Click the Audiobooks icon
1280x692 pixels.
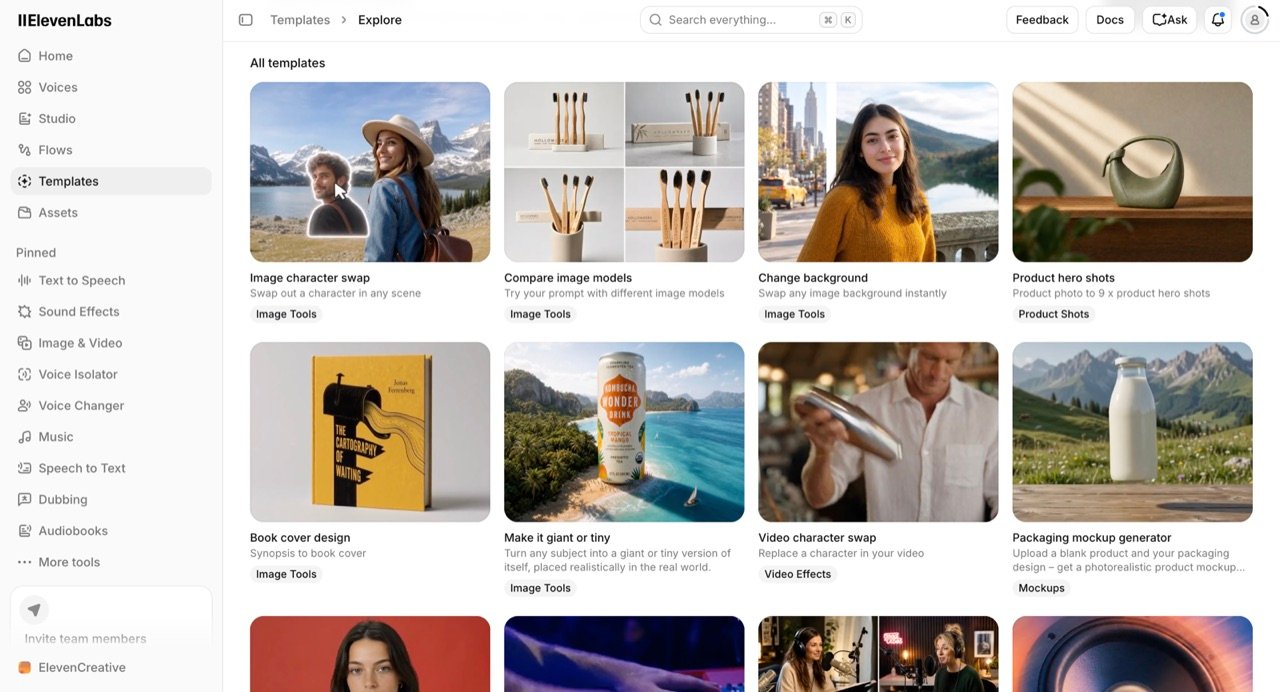[x=25, y=531]
